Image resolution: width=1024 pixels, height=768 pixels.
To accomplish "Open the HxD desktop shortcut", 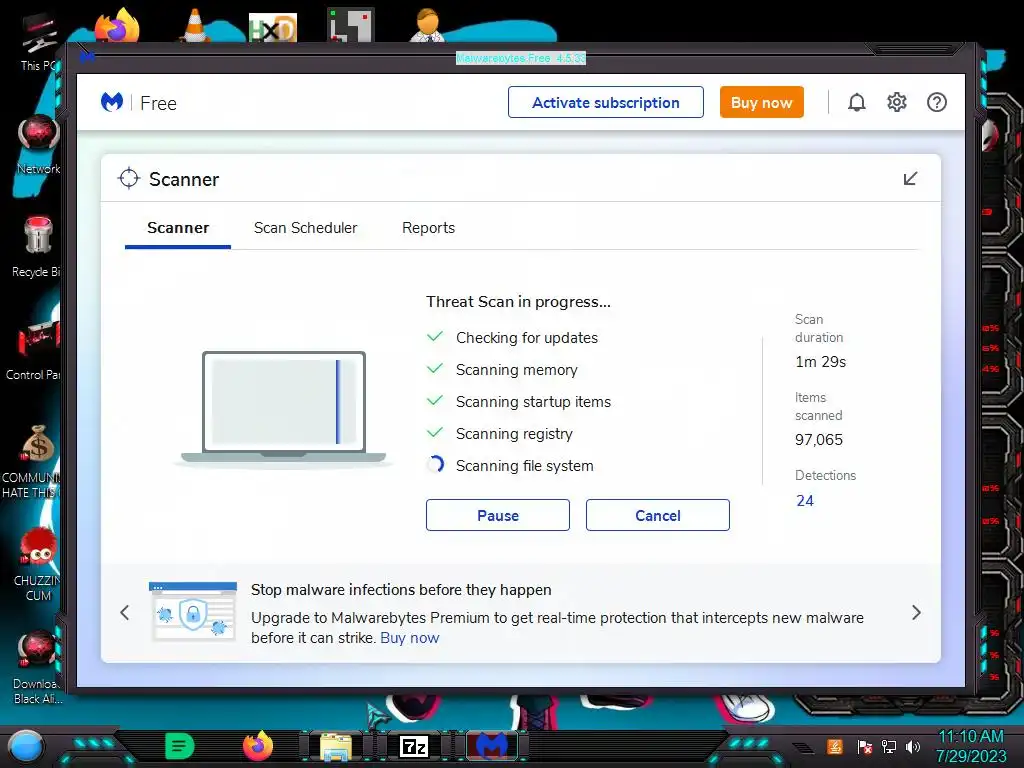I will 273,28.
